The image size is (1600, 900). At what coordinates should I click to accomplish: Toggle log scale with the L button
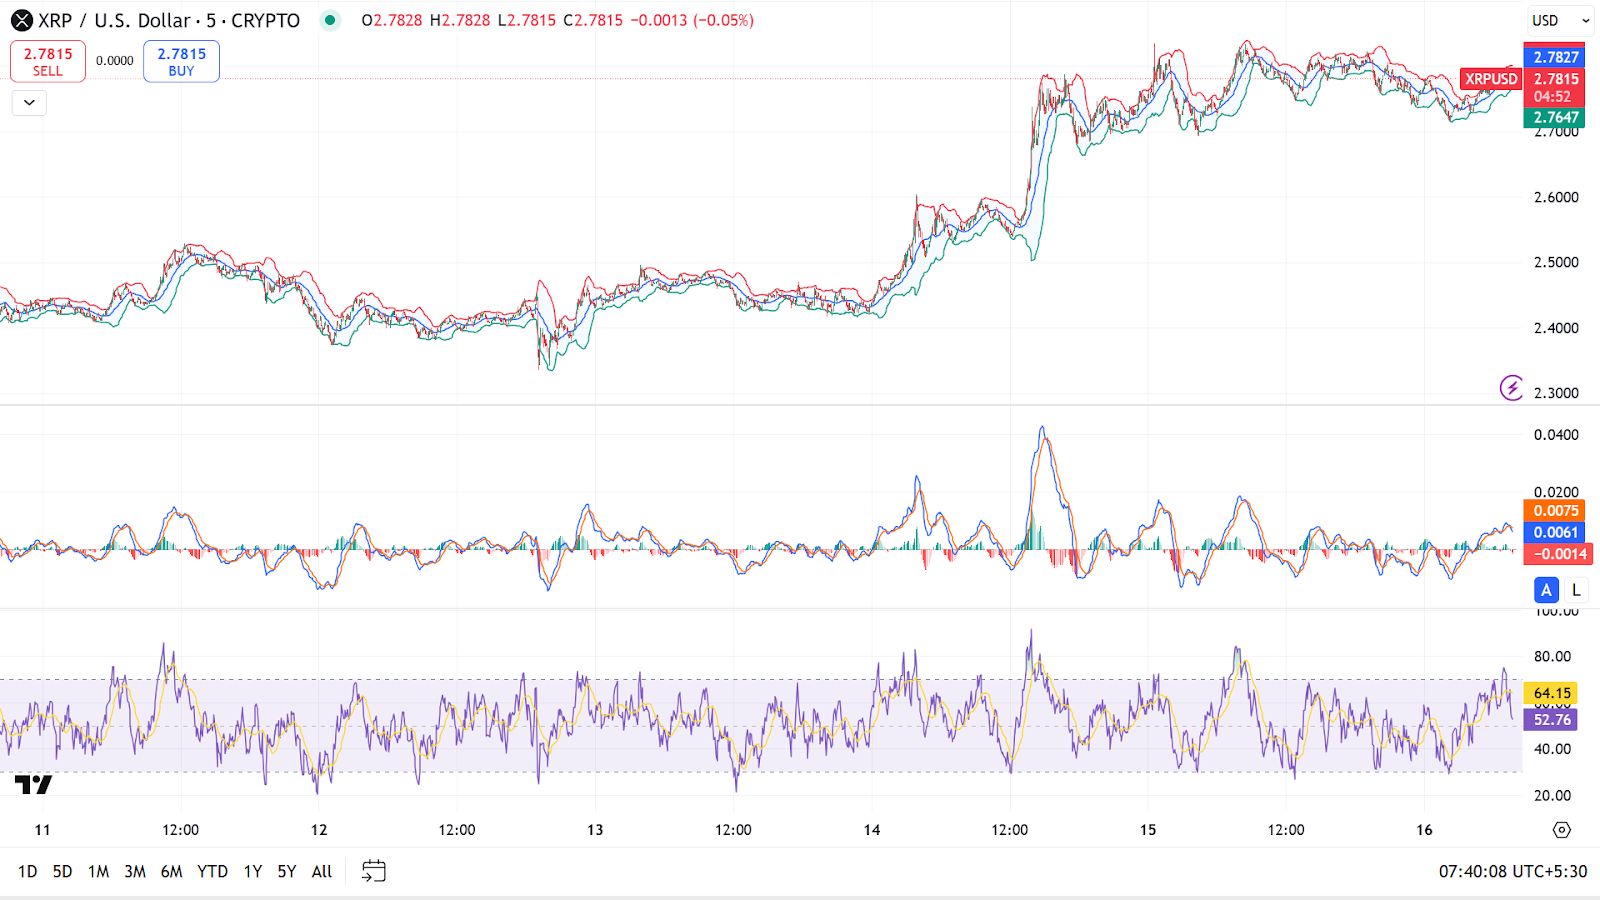1577,590
